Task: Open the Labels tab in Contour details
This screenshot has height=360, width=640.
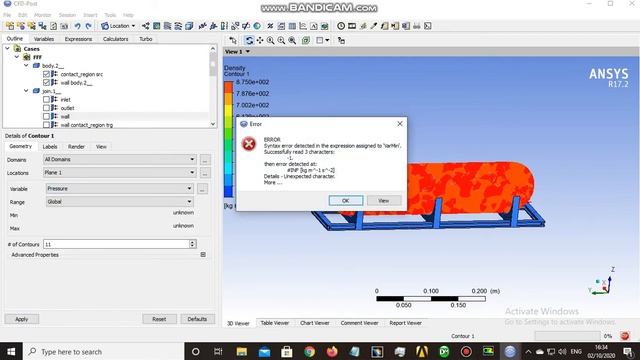Action: click(50, 147)
